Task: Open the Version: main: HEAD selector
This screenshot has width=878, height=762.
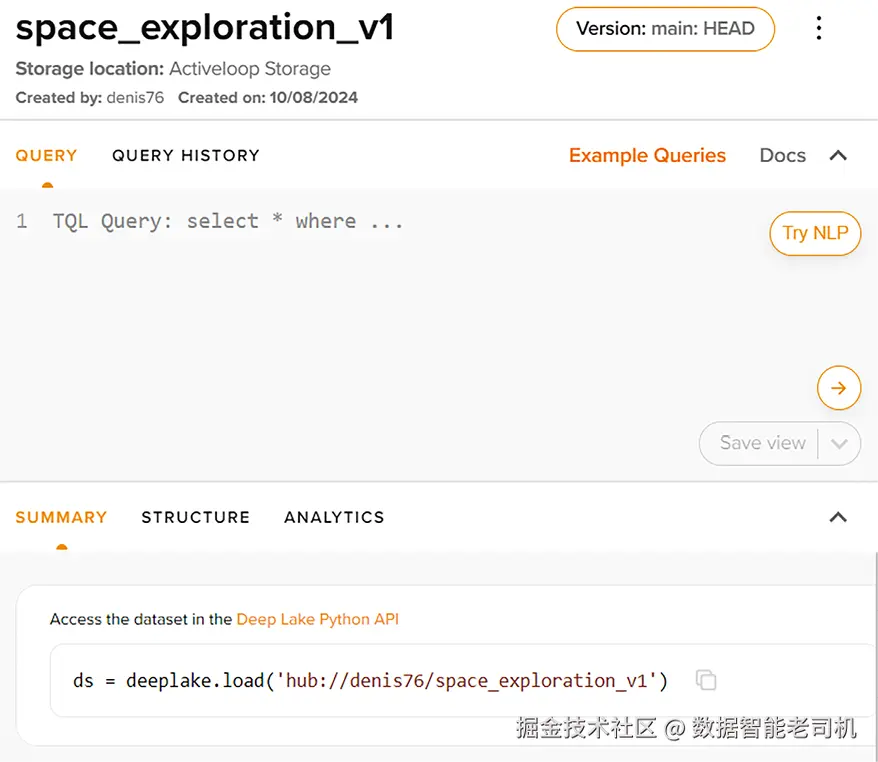Action: (x=665, y=29)
